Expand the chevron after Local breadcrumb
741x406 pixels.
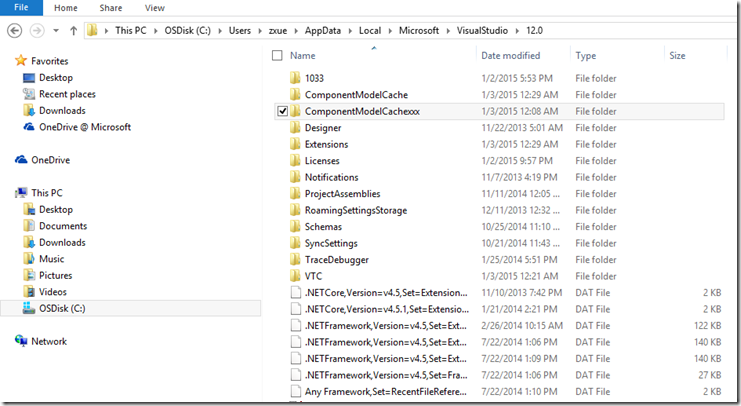[x=390, y=31]
